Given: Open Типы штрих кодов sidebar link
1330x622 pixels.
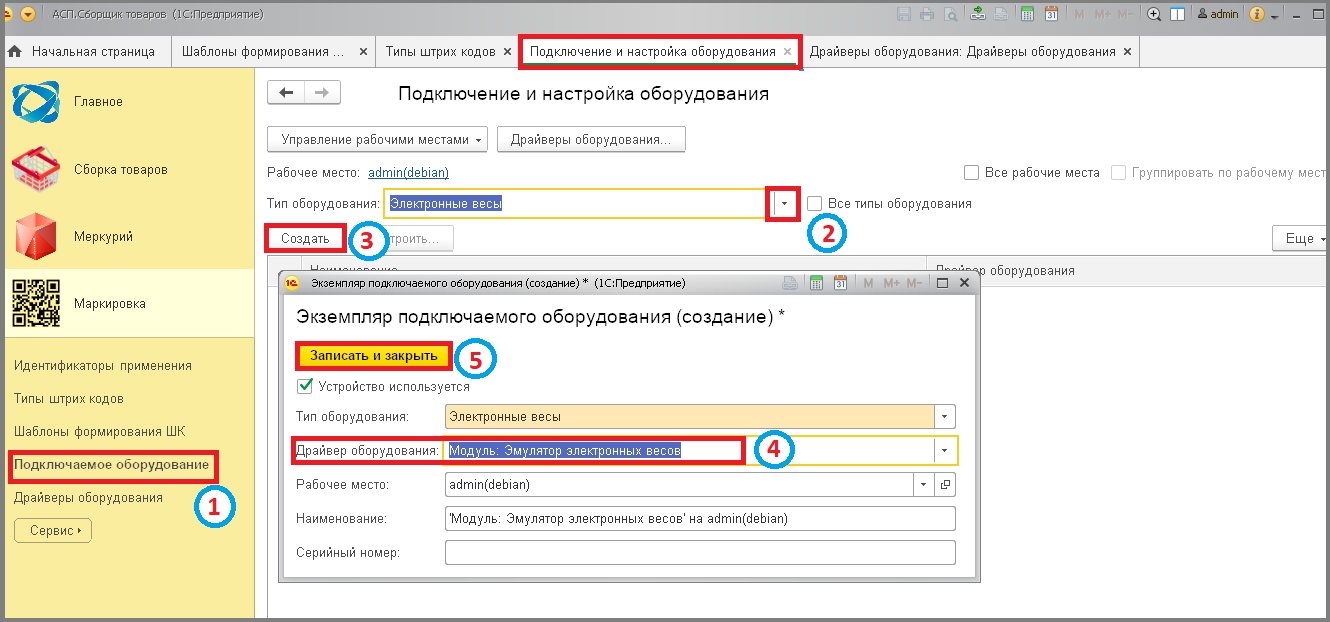Looking at the screenshot, I should [69, 399].
